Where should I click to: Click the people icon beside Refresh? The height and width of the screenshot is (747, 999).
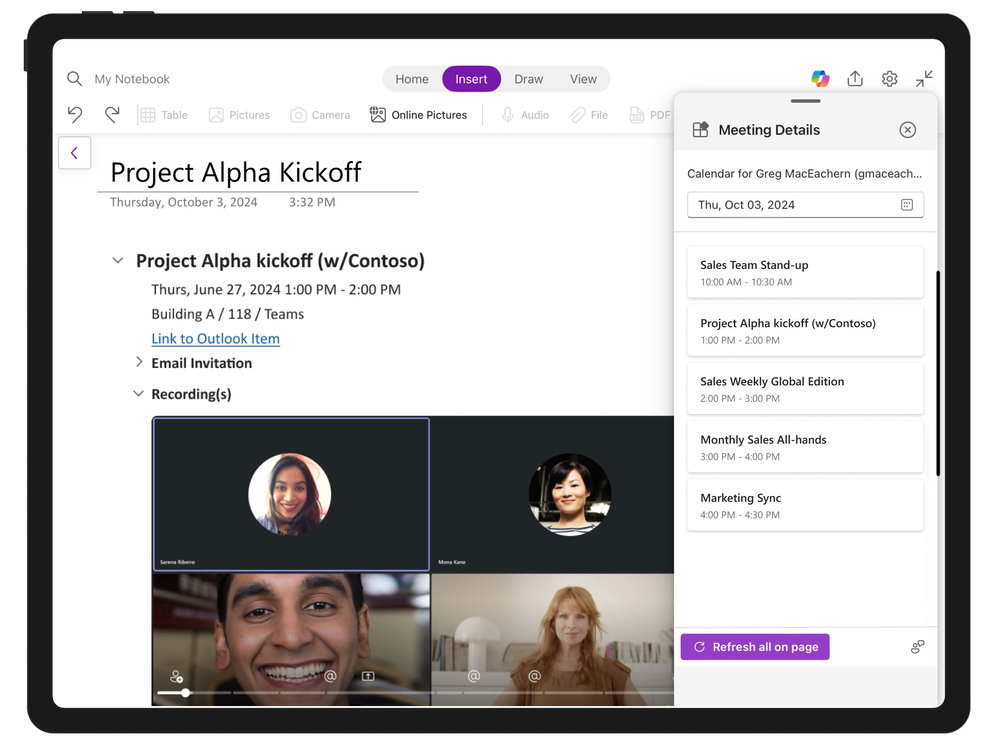pyautogui.click(x=917, y=647)
